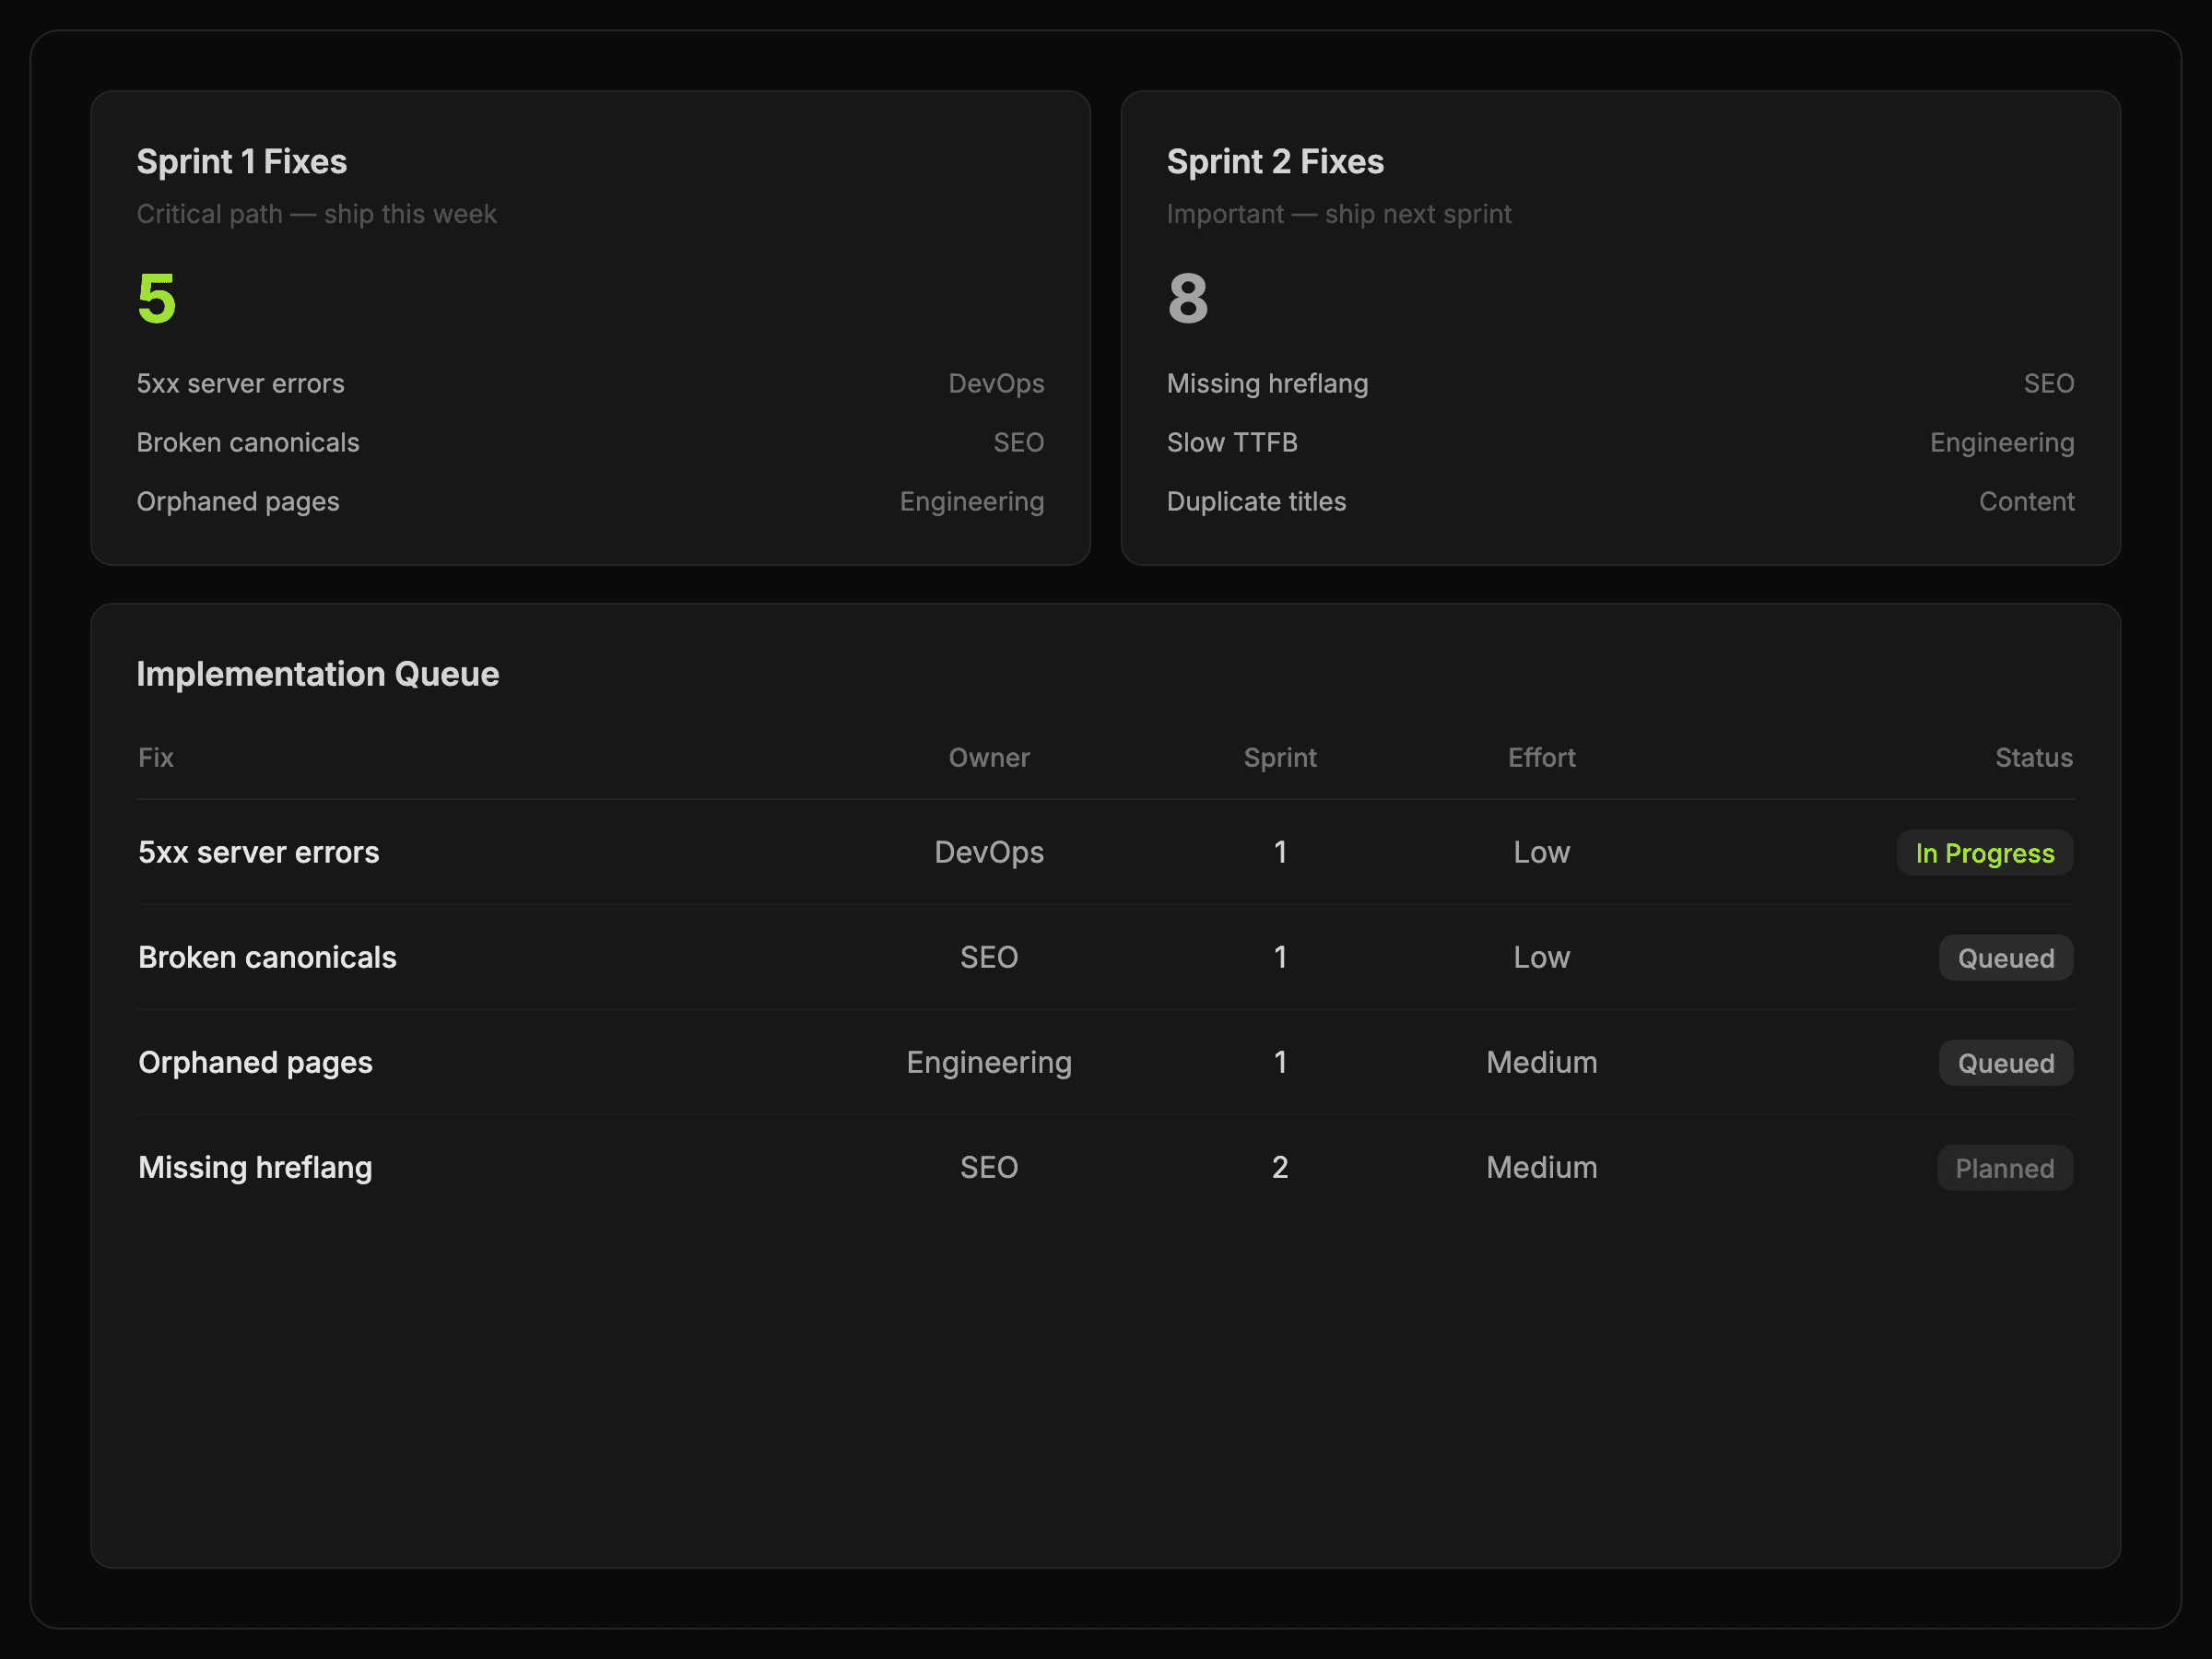Click Queued badge for Broken canonicals
2212x1659 pixels.
coord(2005,958)
